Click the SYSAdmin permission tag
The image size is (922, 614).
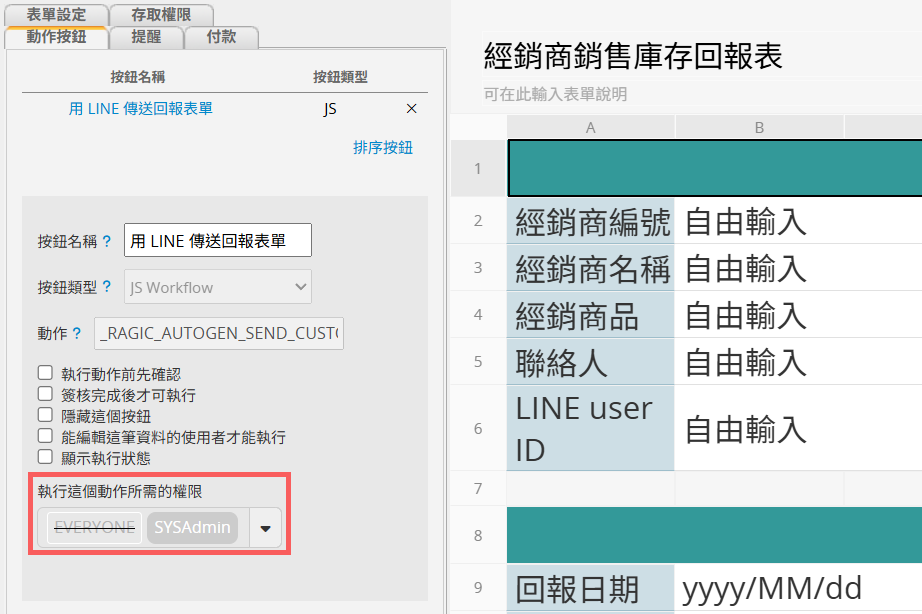[x=192, y=527]
